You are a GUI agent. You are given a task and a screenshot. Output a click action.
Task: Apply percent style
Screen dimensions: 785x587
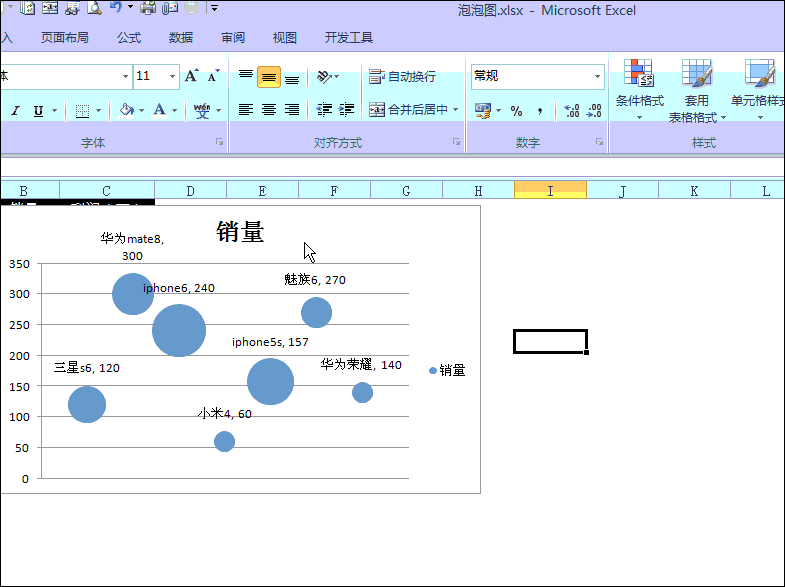tap(516, 111)
